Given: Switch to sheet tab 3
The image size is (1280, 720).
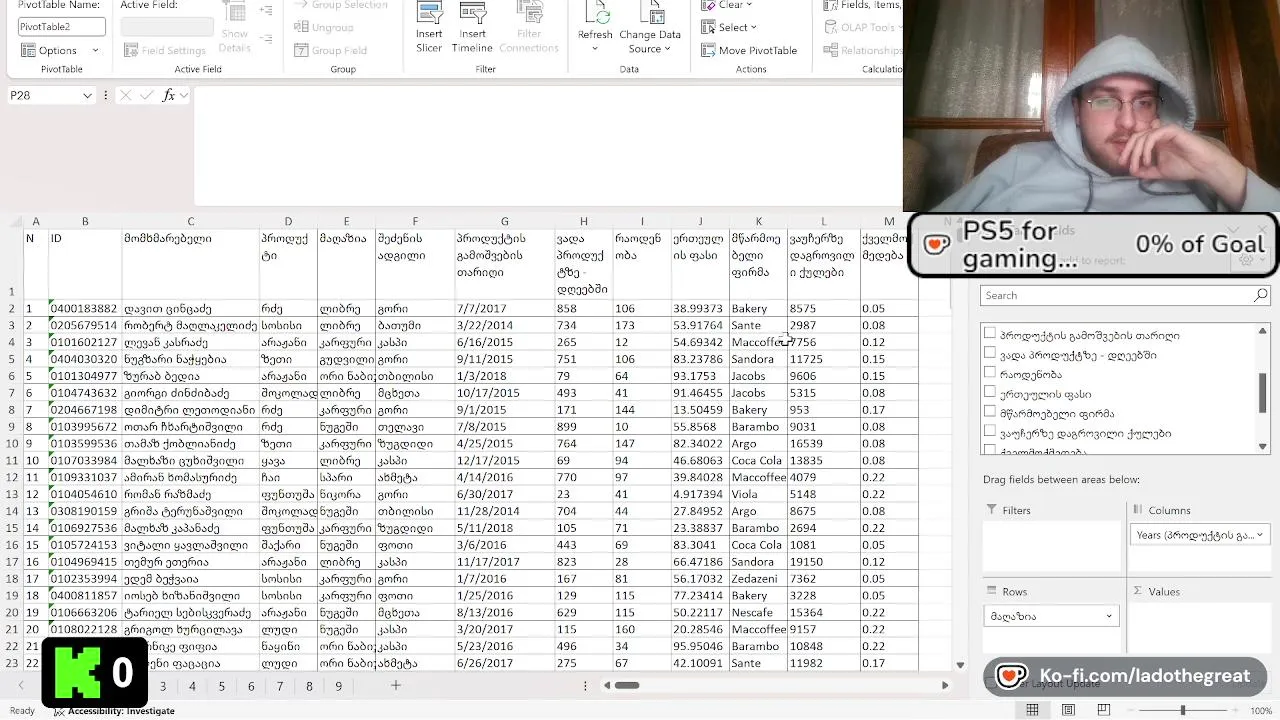Looking at the screenshot, I should 163,686.
